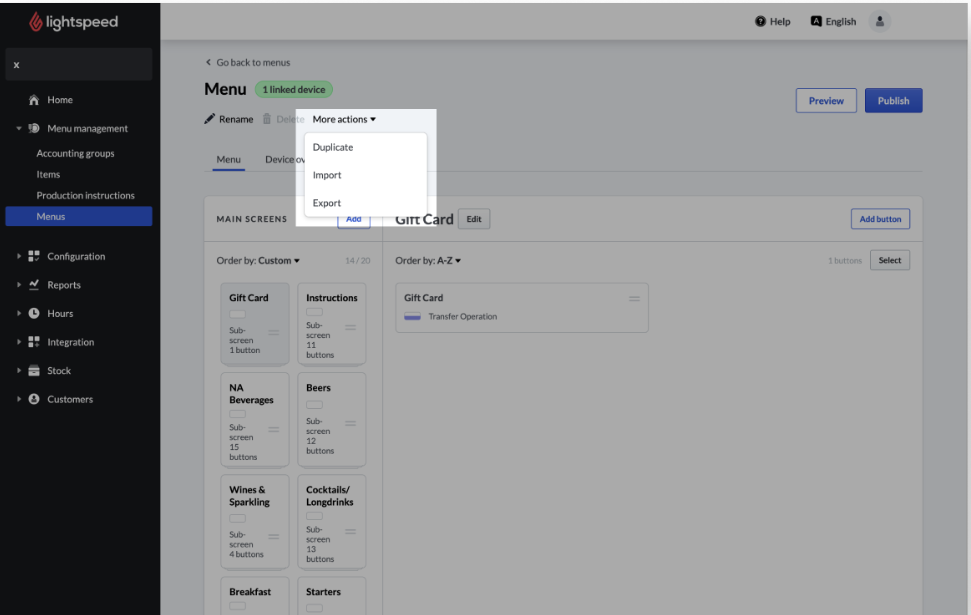Click the Preview button
This screenshot has width=971, height=615.
[826, 100]
